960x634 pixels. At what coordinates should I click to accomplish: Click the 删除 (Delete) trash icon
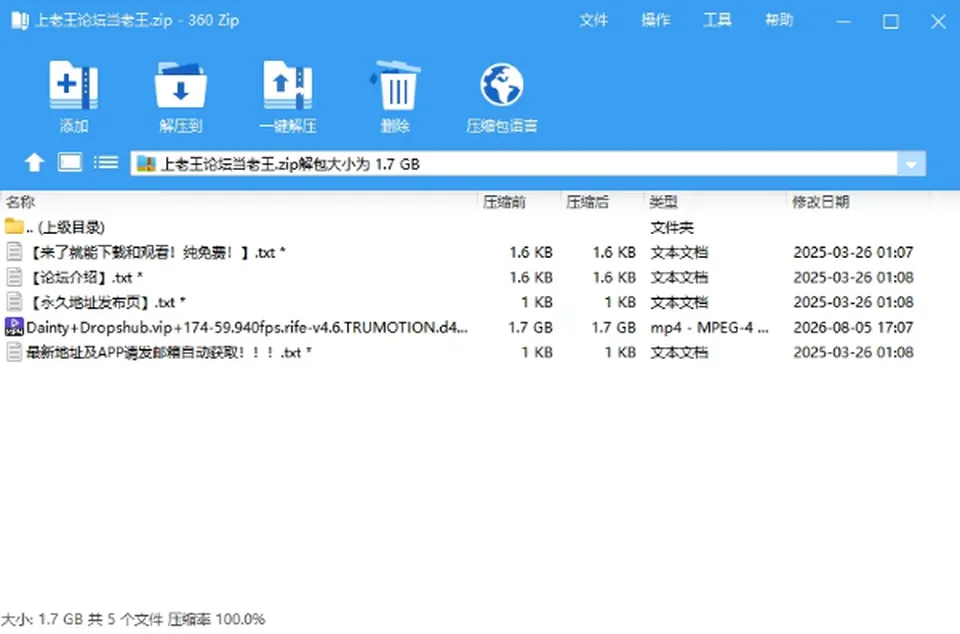(x=395, y=84)
